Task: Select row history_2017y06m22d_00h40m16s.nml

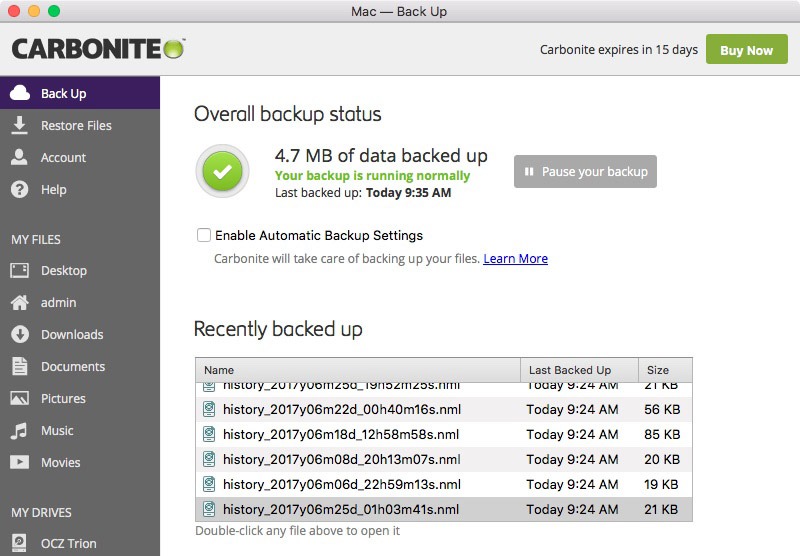Action: point(443,409)
